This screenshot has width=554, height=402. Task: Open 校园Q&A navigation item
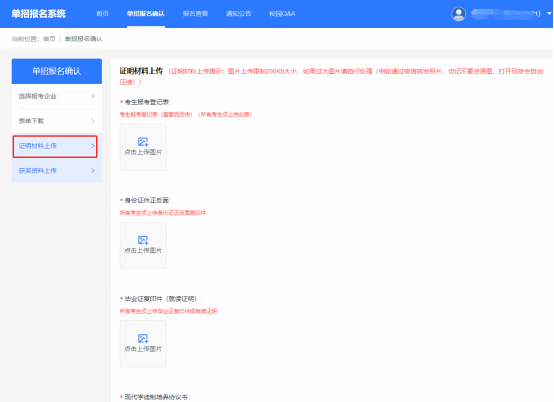282,14
